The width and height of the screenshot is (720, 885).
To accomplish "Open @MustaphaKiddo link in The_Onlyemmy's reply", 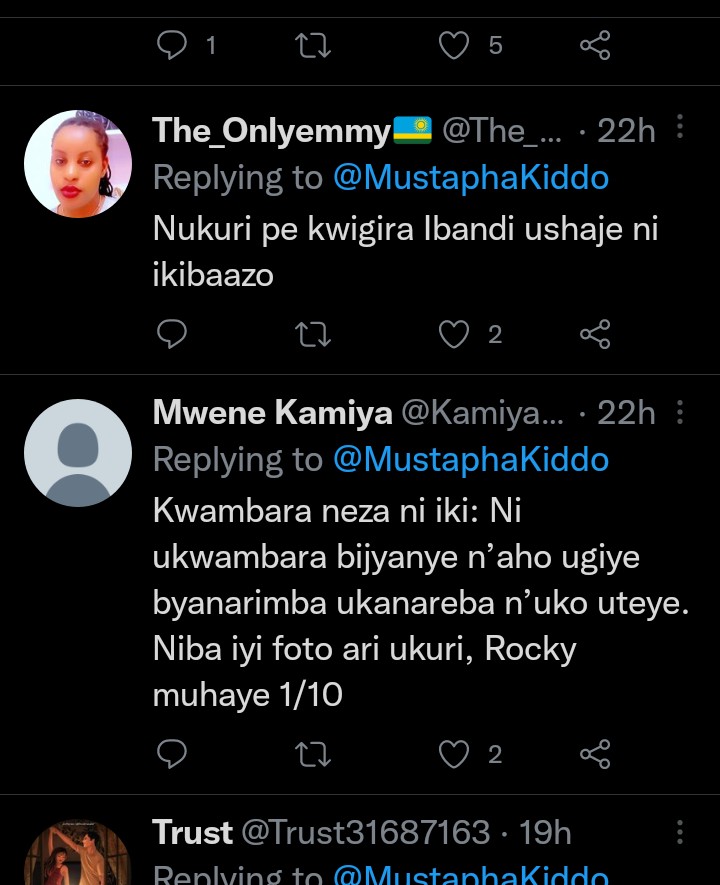I will (x=470, y=178).
